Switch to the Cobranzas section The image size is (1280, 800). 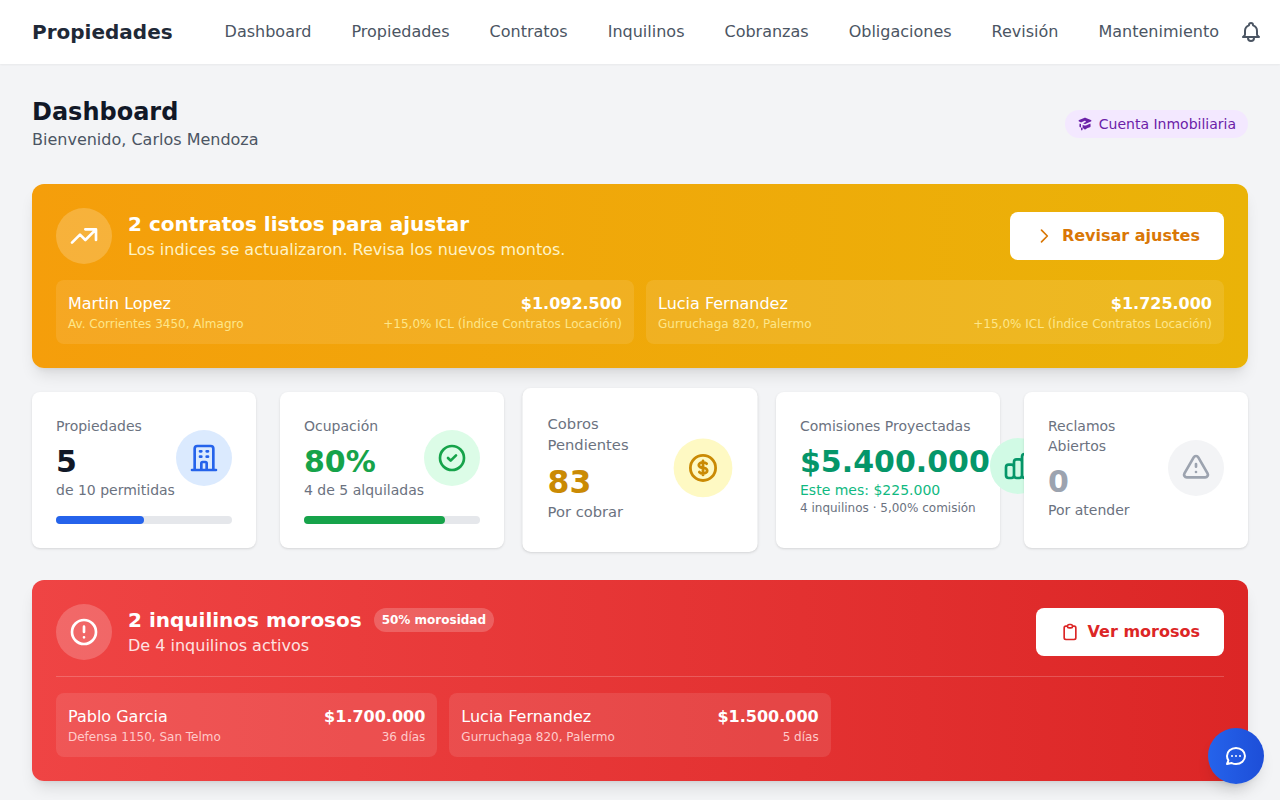766,31
